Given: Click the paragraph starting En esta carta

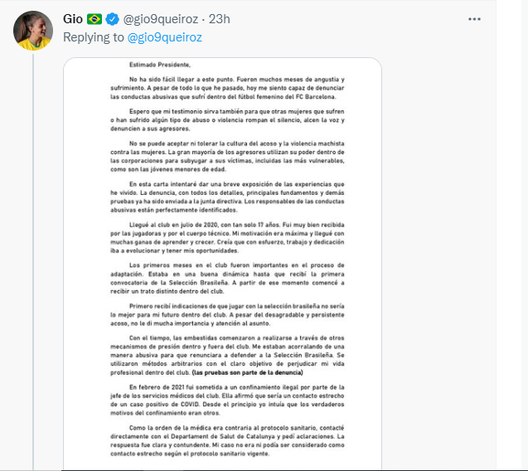Looking at the screenshot, I should pos(227,197).
